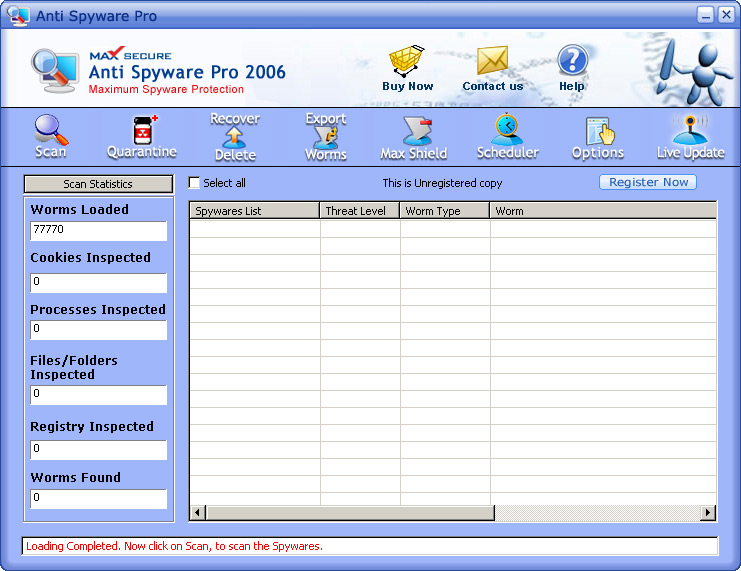Screen dimensions: 741x571
Task: Click the Worms Loaded value field
Action: click(x=99, y=231)
